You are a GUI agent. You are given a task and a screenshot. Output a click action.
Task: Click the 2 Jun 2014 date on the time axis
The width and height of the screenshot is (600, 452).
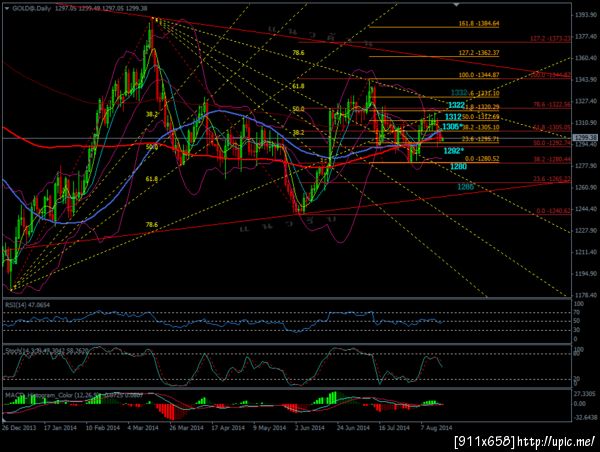coord(310,428)
